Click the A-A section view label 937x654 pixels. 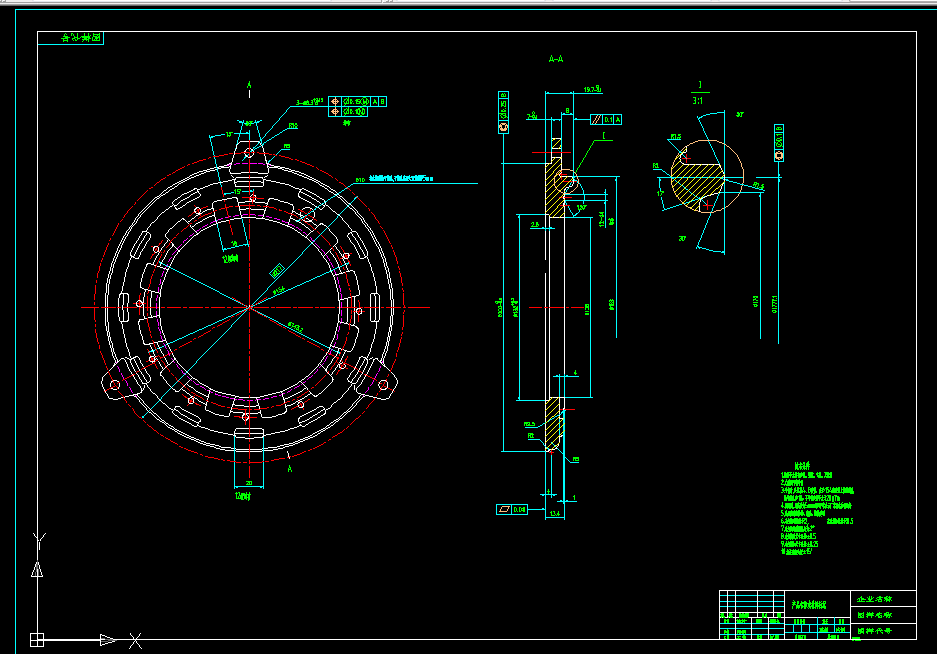click(x=556, y=59)
